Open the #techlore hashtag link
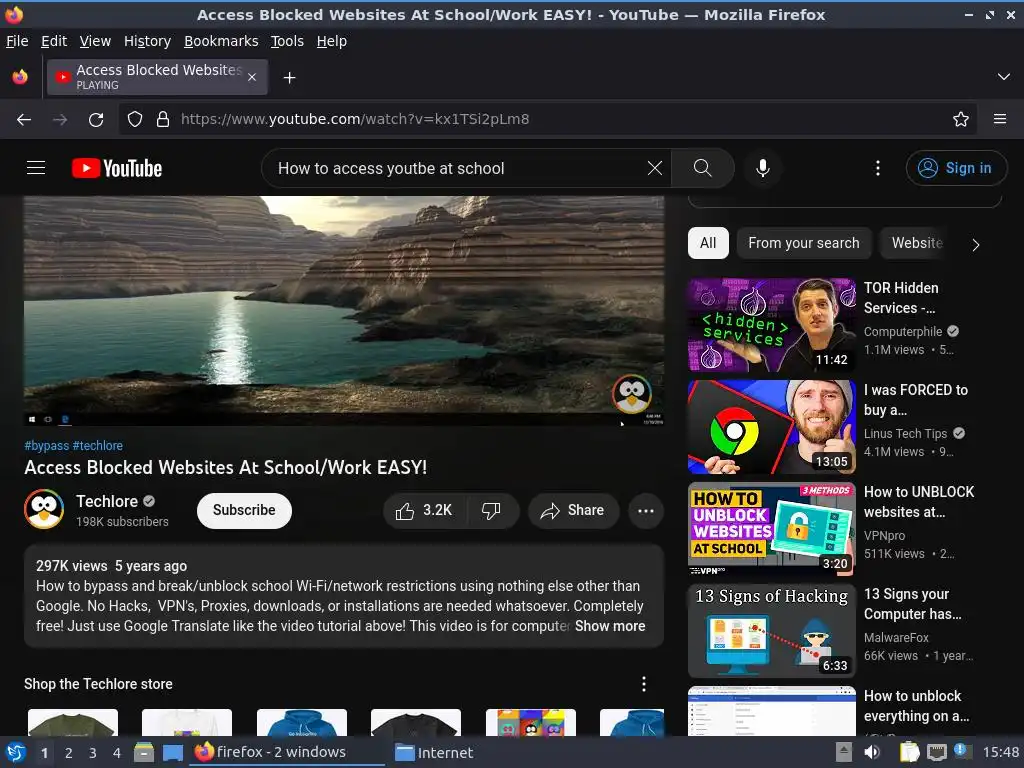The width and height of the screenshot is (1024, 768). (98, 445)
